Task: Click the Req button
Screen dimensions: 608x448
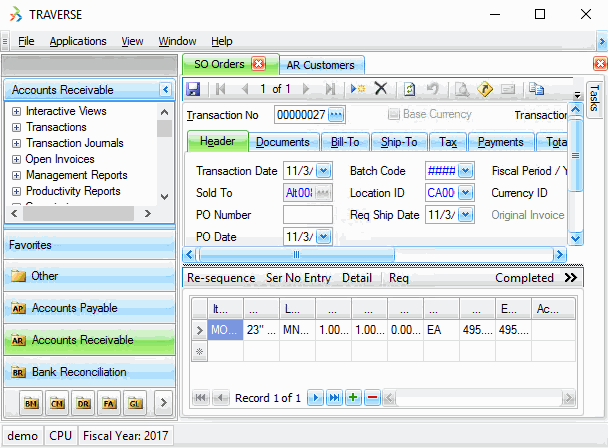Action: (399, 278)
